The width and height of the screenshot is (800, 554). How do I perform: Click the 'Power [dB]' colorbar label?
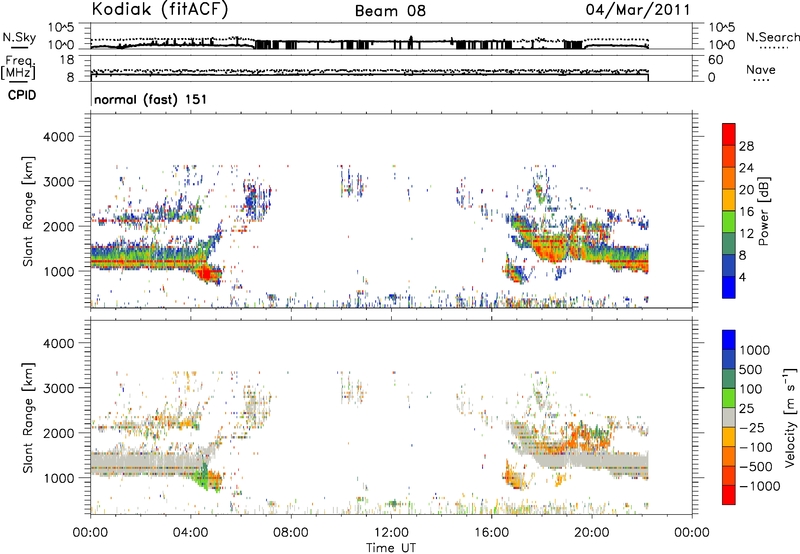[764, 211]
